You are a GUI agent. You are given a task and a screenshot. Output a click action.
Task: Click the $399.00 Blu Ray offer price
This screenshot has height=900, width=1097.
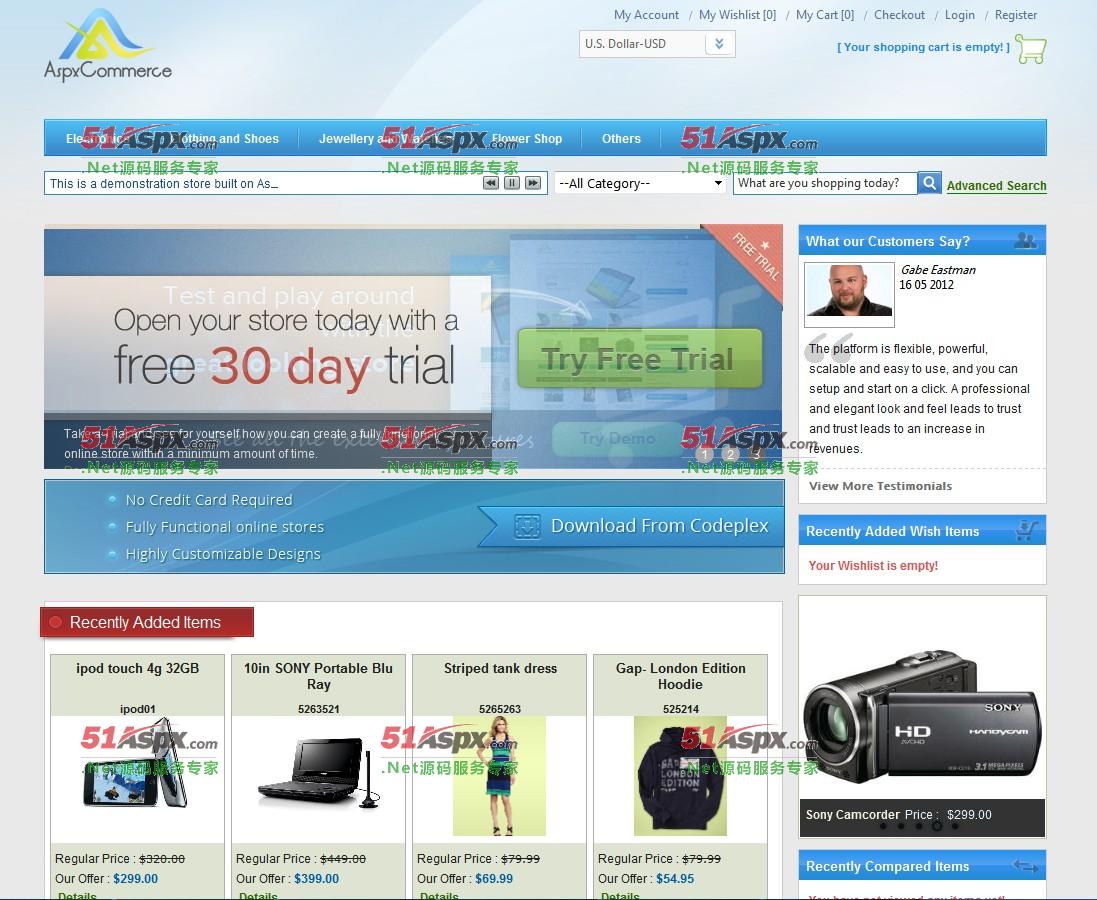316,878
